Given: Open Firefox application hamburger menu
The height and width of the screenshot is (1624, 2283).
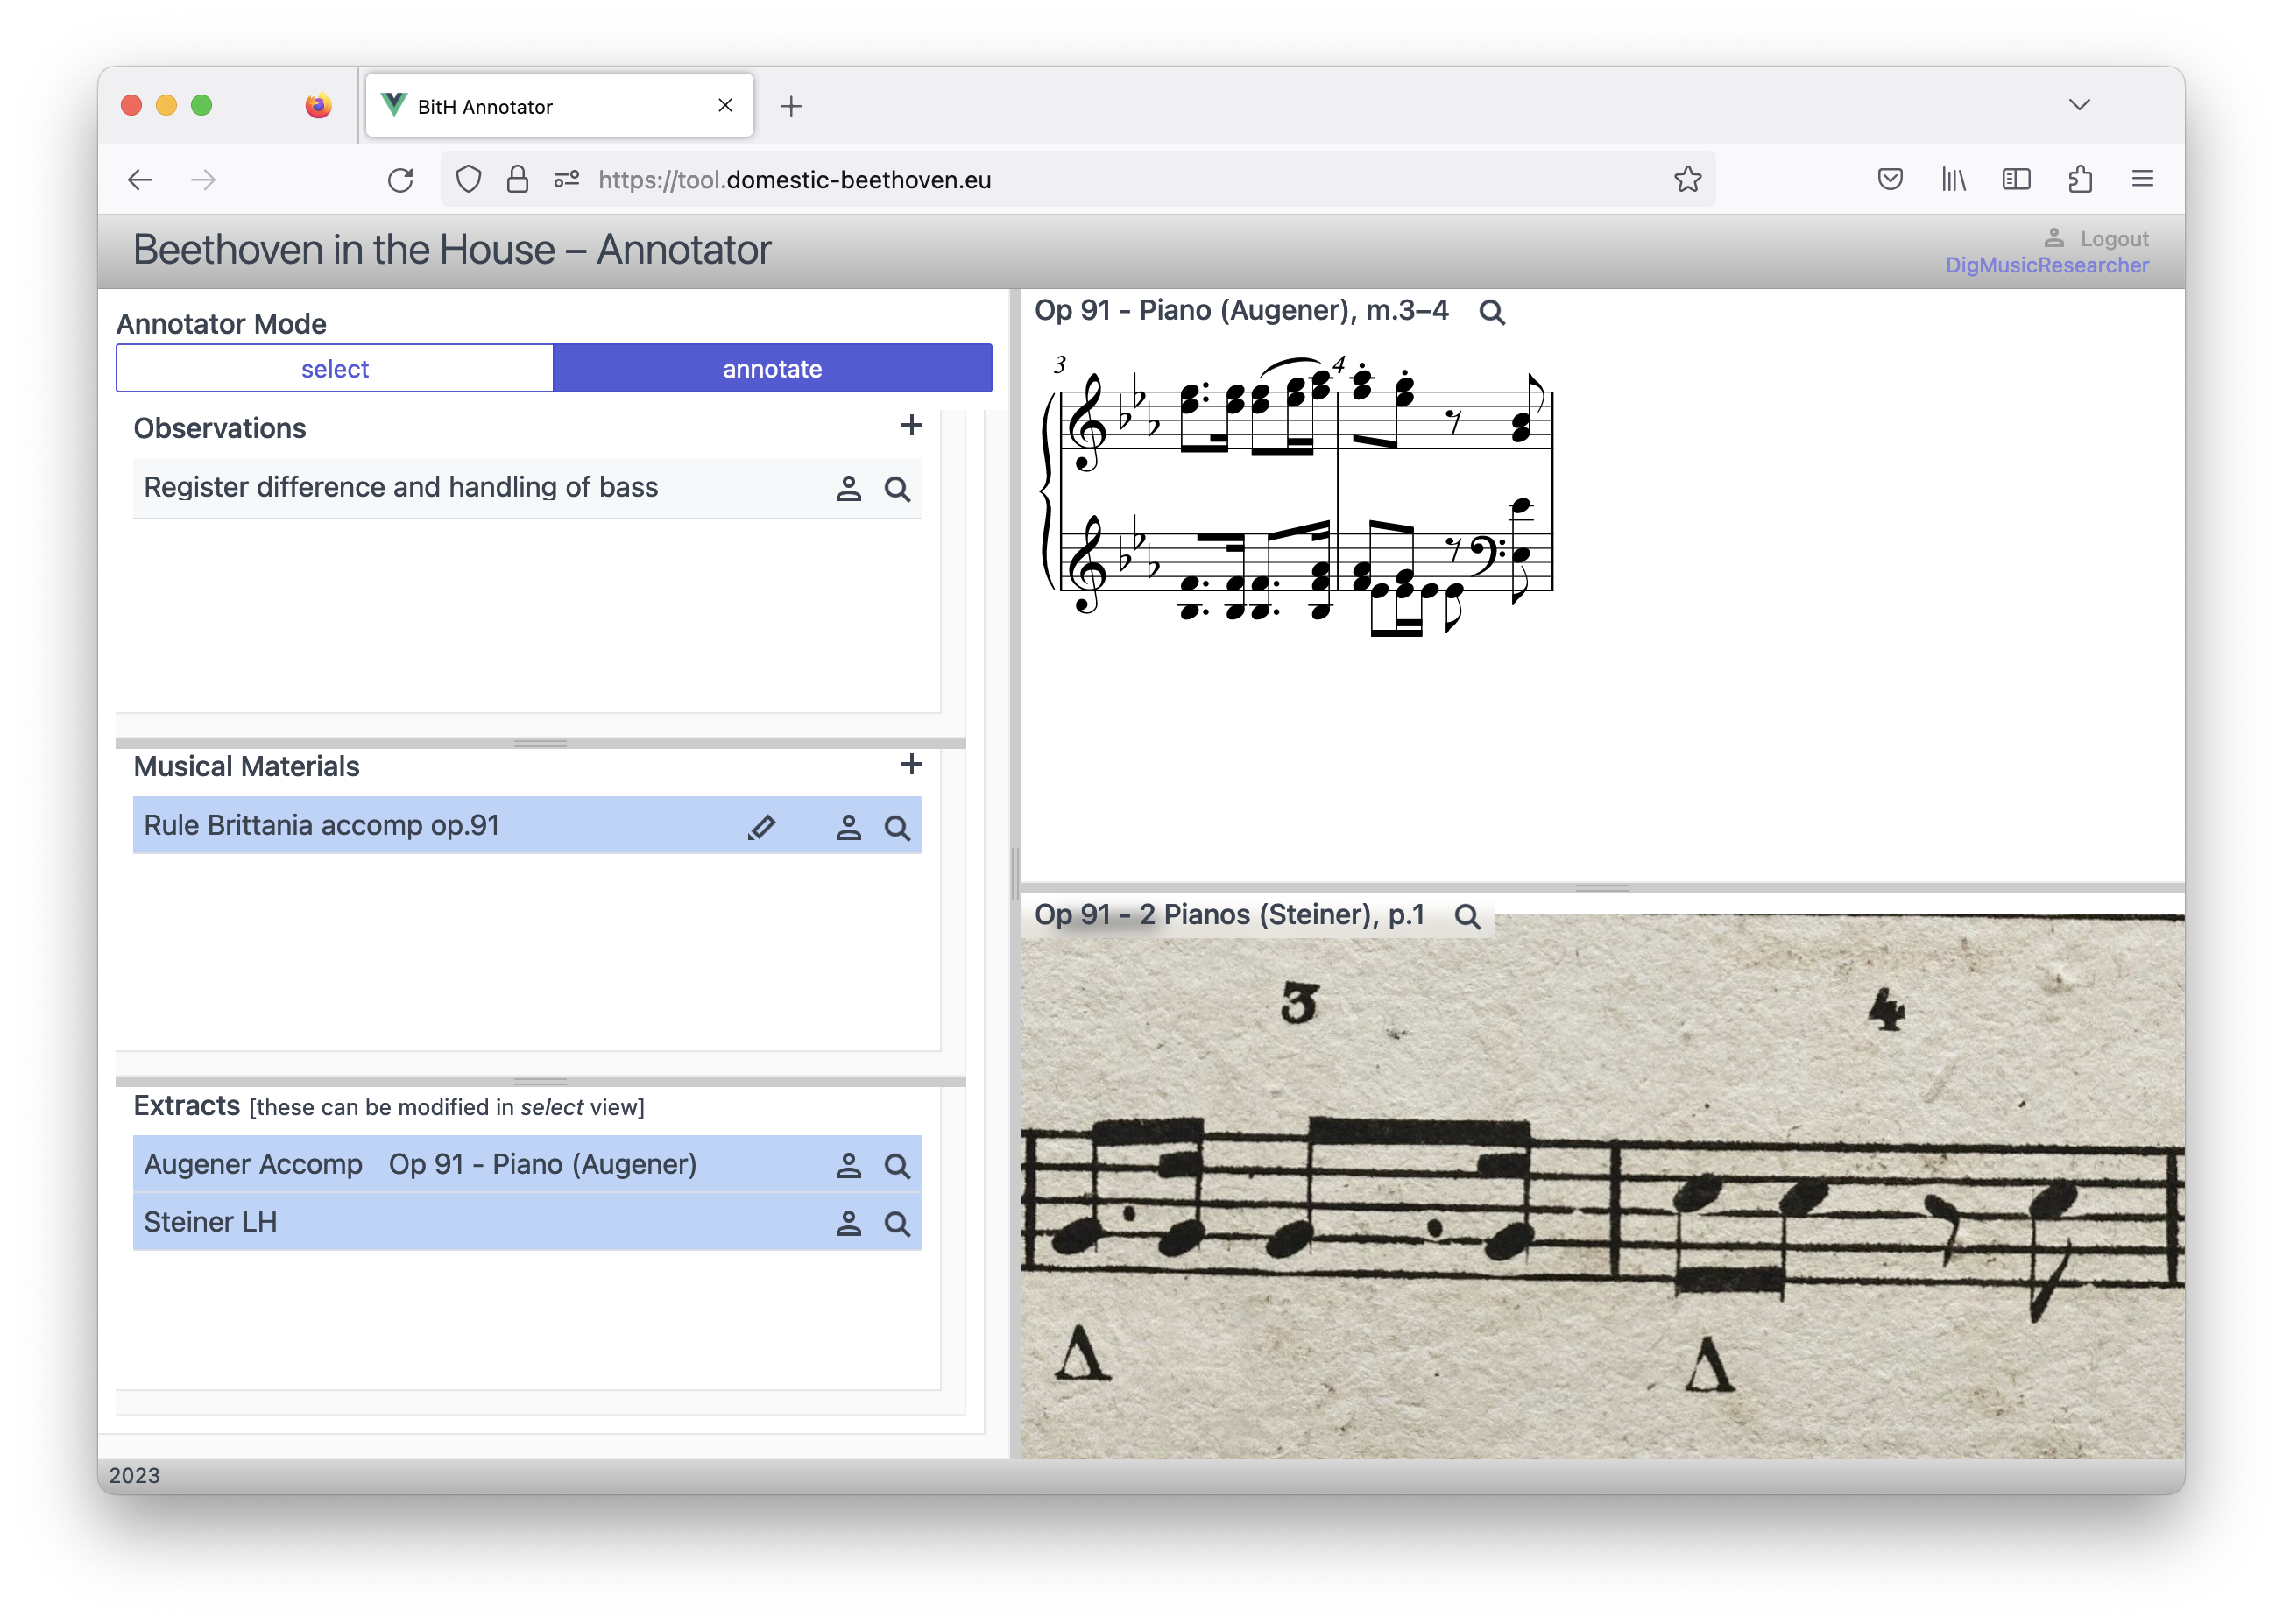Looking at the screenshot, I should [2142, 179].
